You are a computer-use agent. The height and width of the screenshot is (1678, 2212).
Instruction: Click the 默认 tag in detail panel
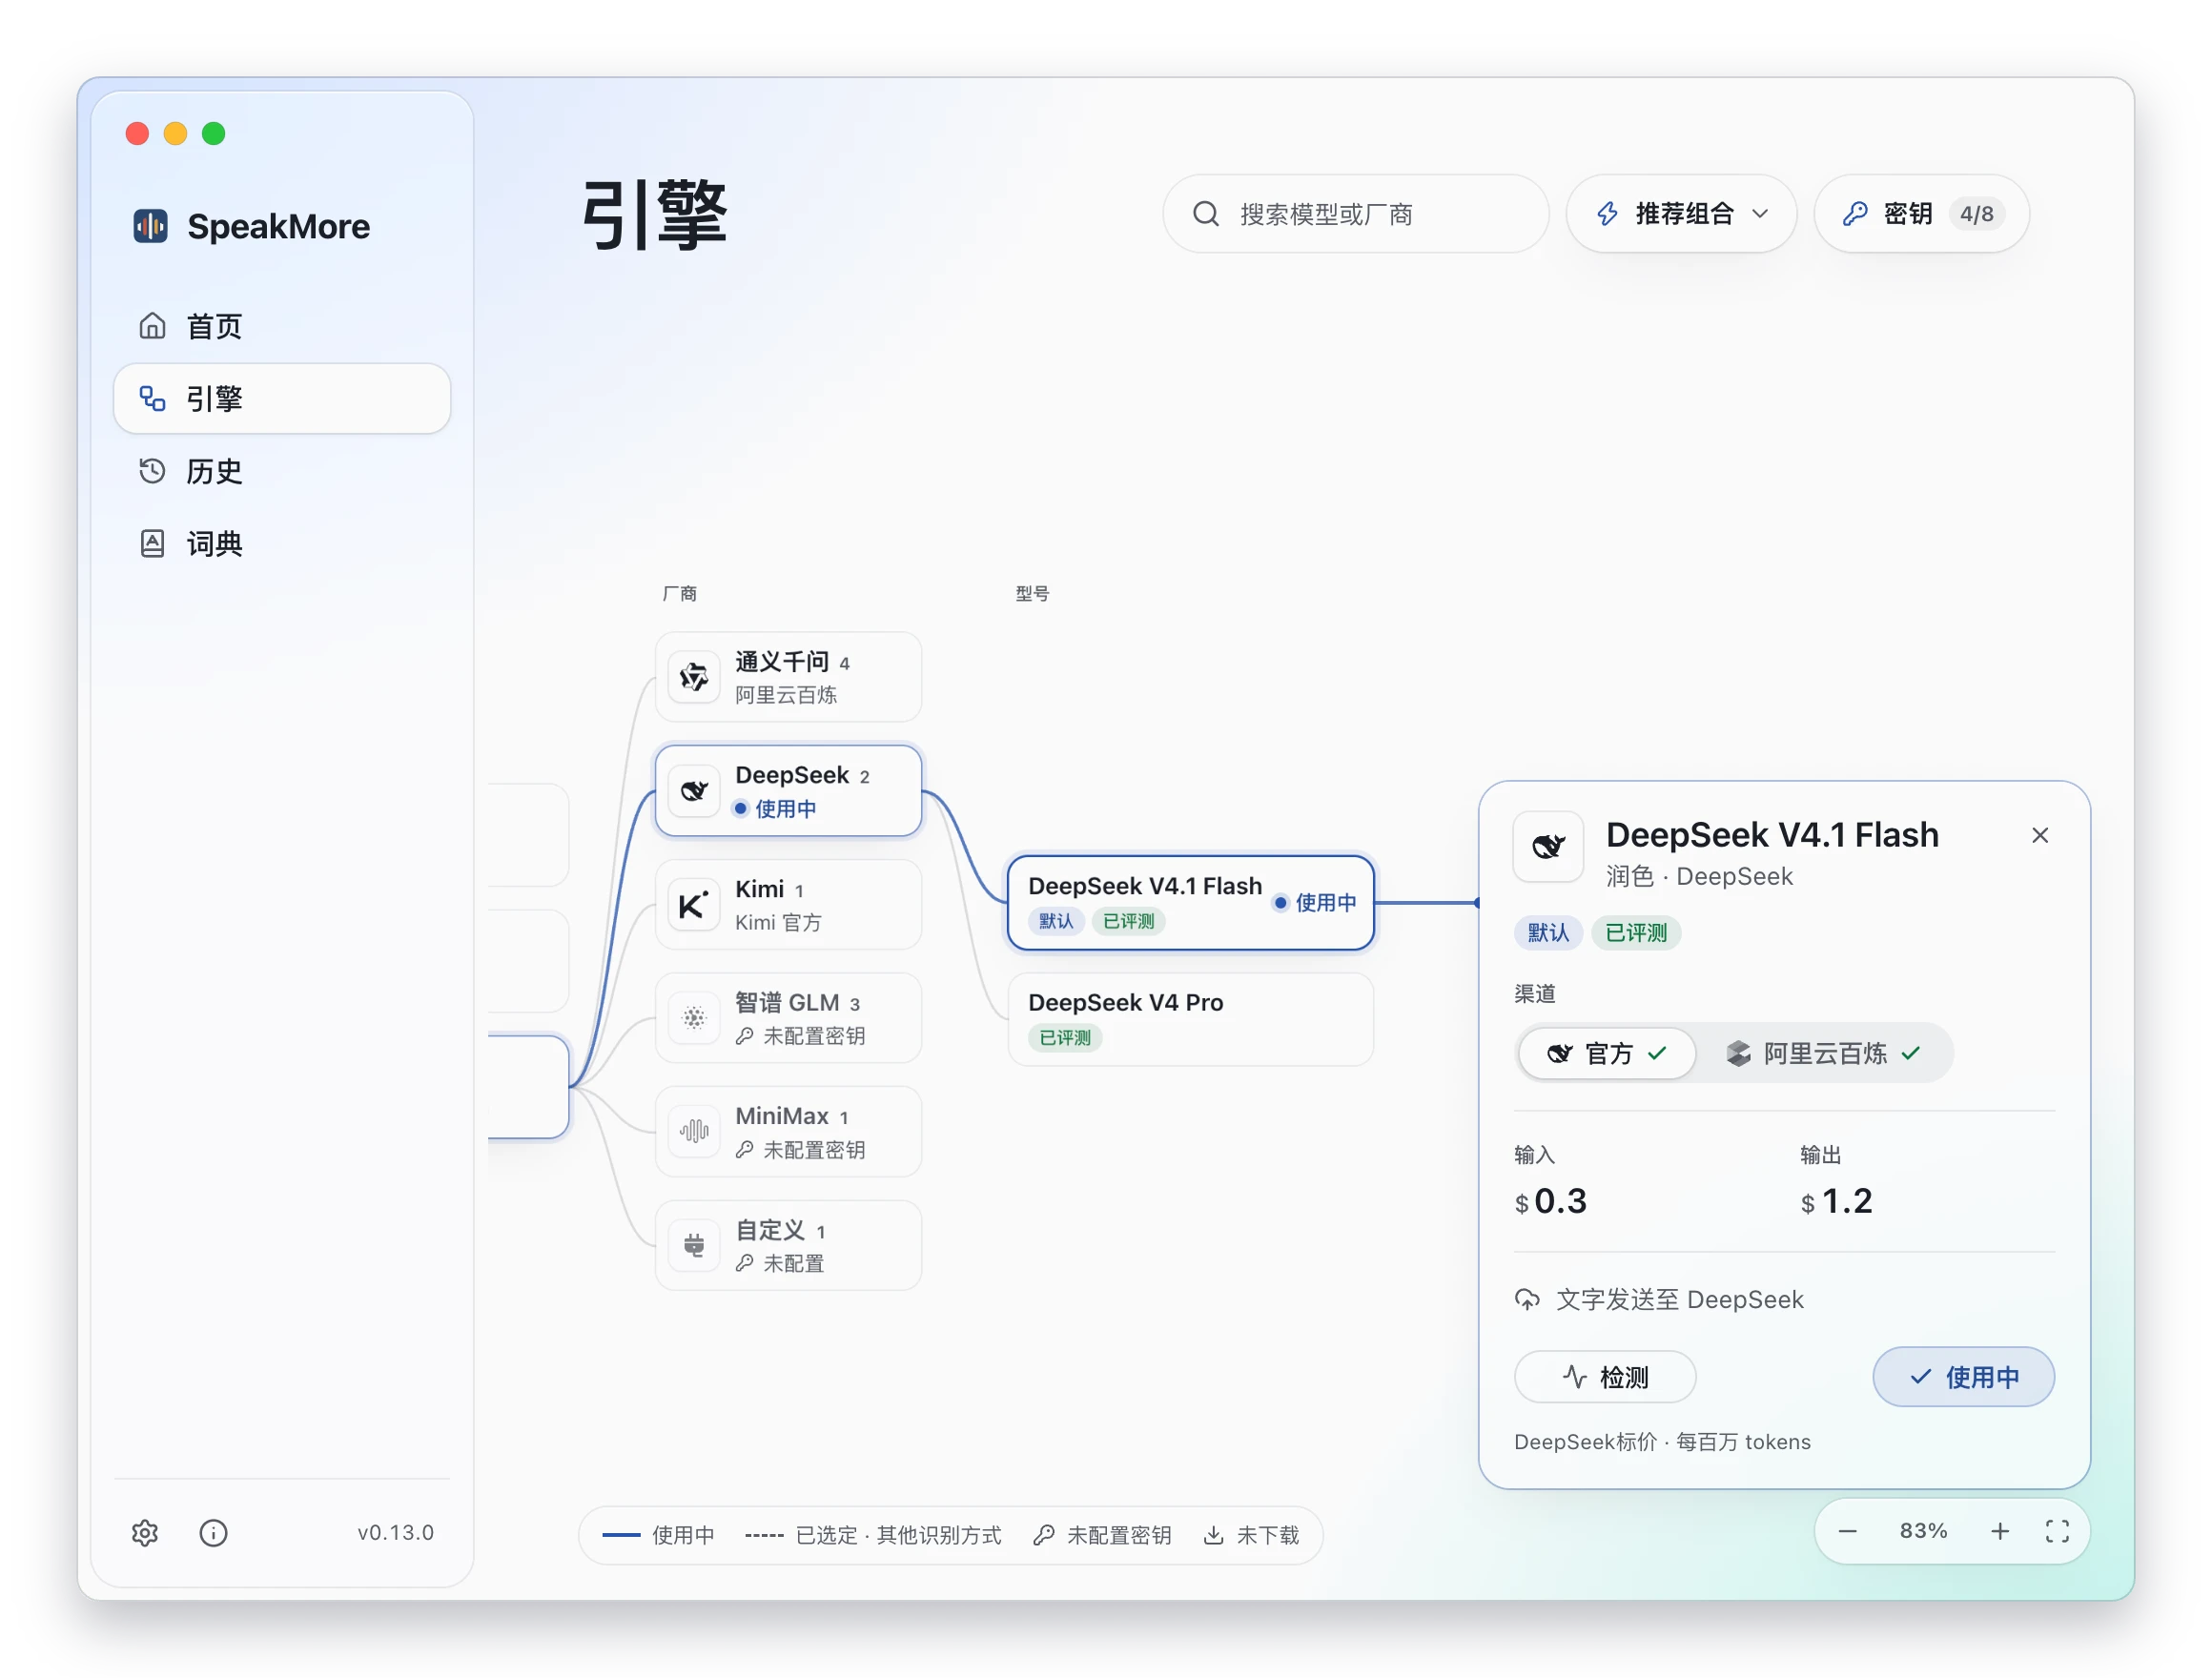pos(1548,933)
